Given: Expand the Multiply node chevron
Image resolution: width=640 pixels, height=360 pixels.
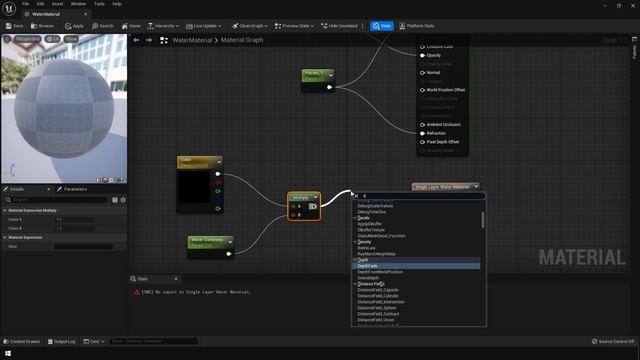Looking at the screenshot, I should pyautogui.click(x=316, y=198).
